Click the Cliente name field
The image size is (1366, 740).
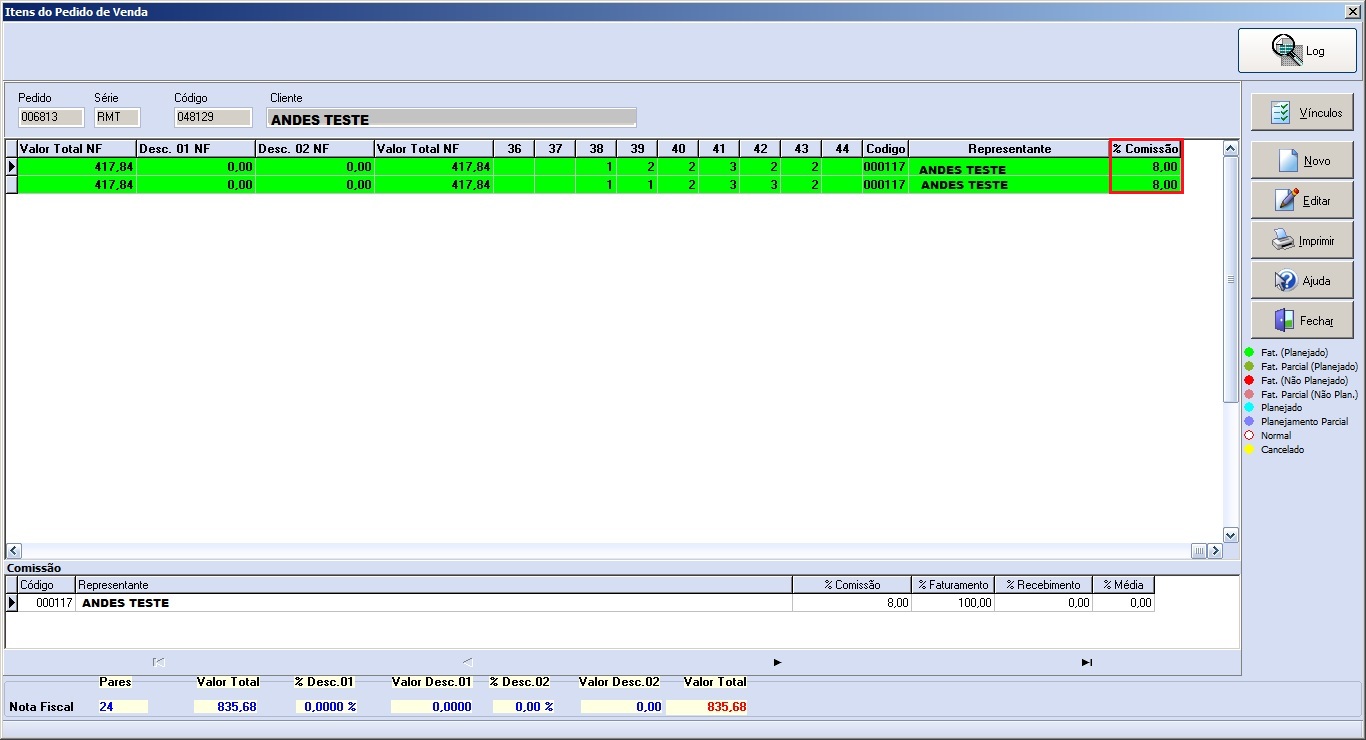(x=452, y=118)
